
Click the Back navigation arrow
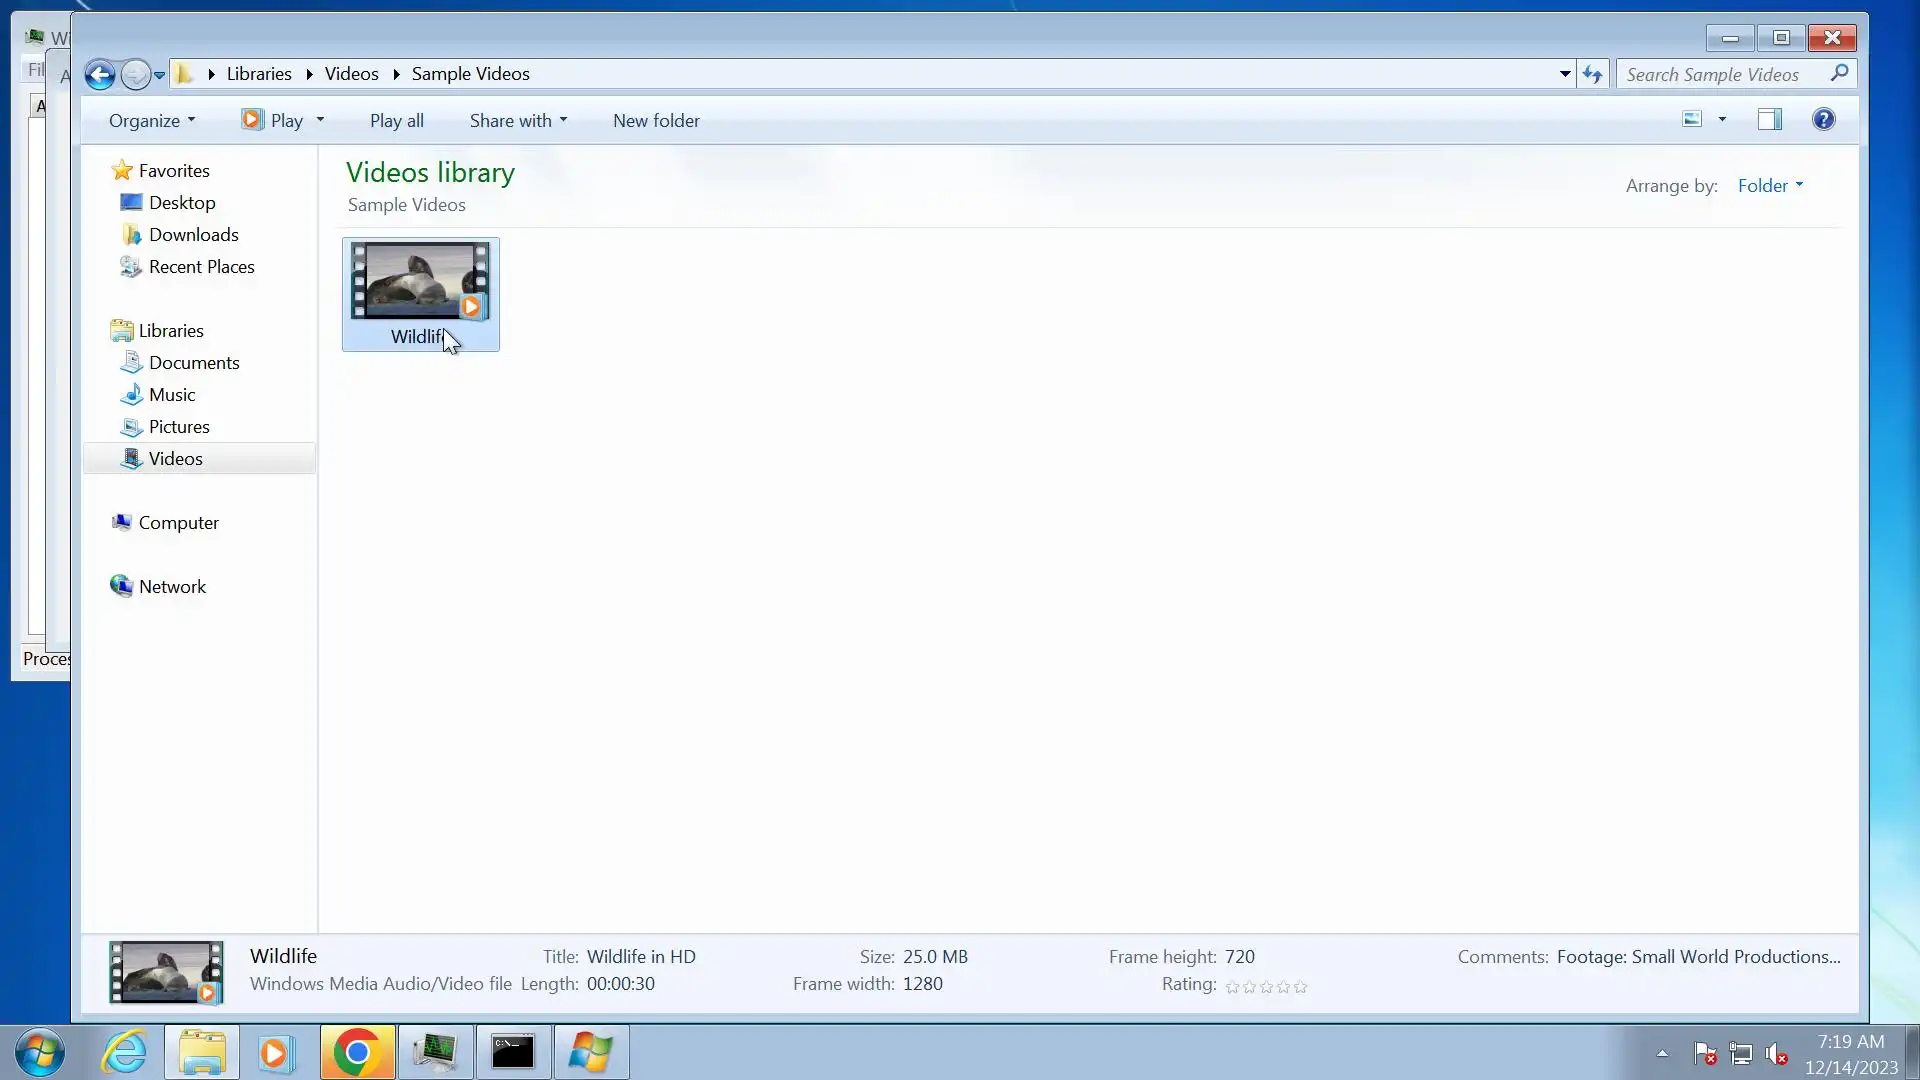coord(99,74)
